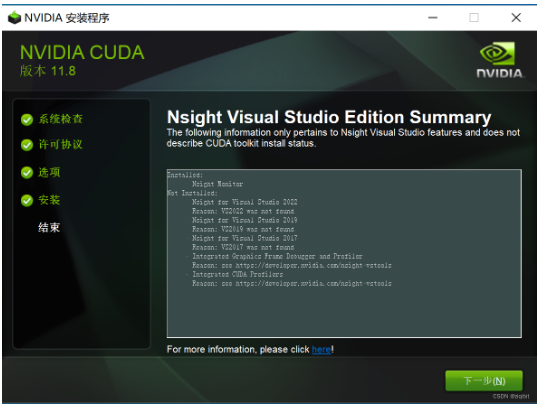The width and height of the screenshot is (540, 408).
Task: Click the 版本 11.8 version label
Action: click(x=48, y=71)
